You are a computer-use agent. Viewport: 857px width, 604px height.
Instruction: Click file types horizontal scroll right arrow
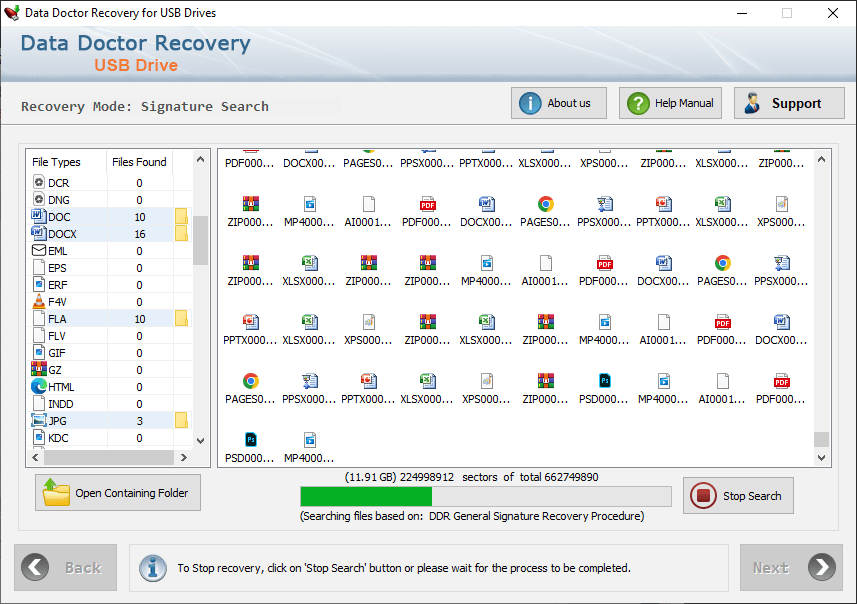coord(184,458)
